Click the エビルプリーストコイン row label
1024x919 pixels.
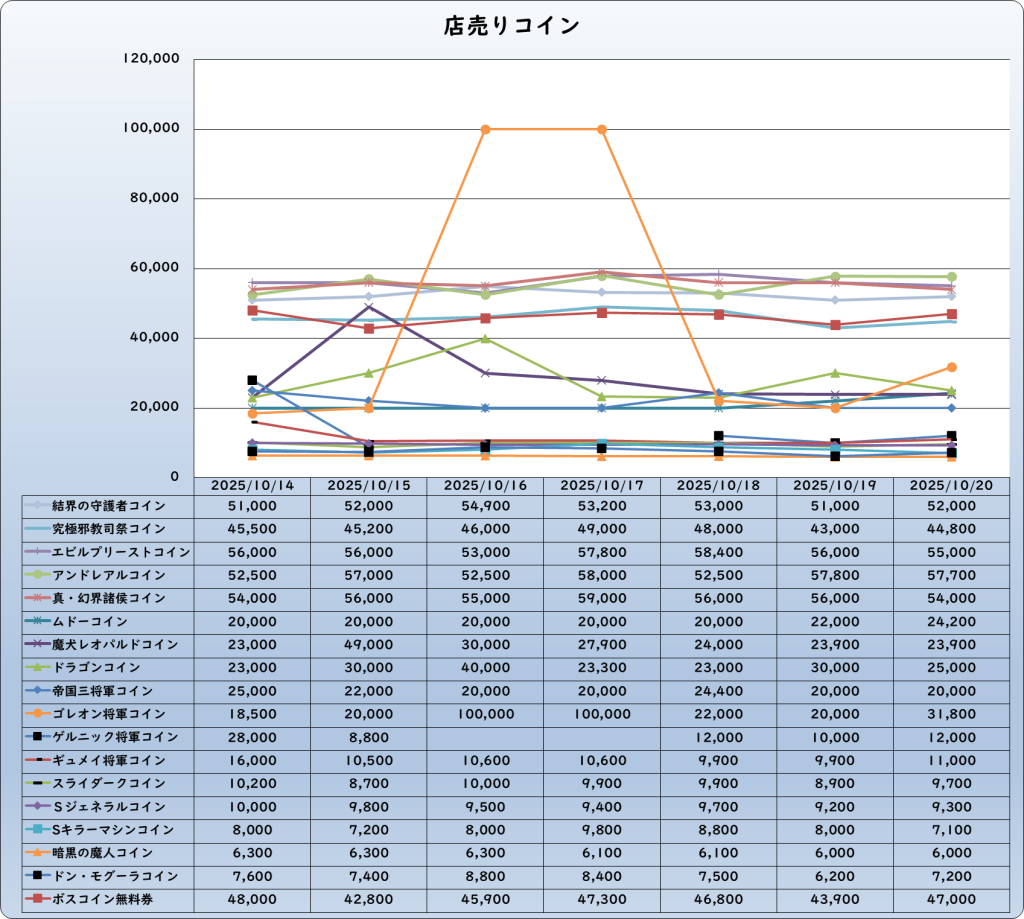point(120,552)
